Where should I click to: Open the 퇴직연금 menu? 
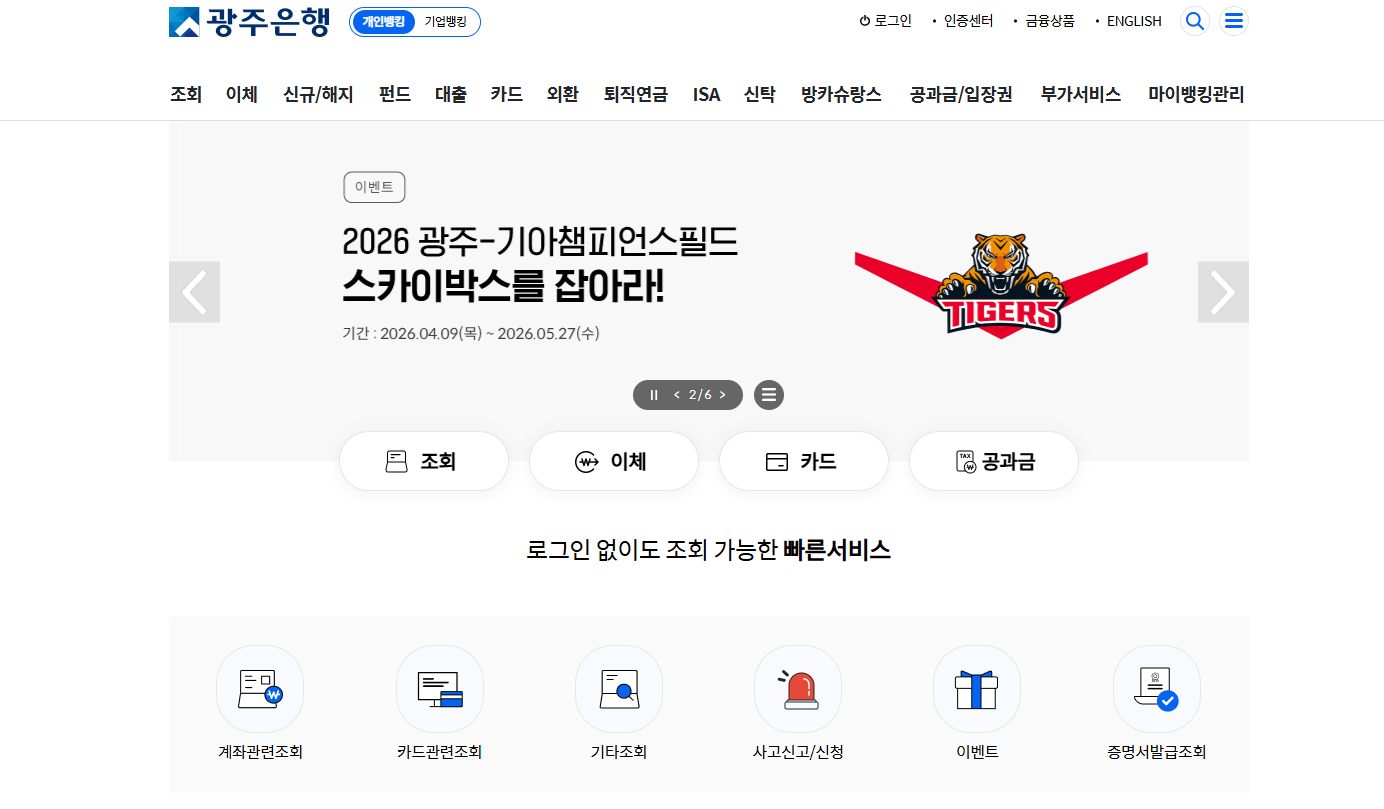coord(636,95)
